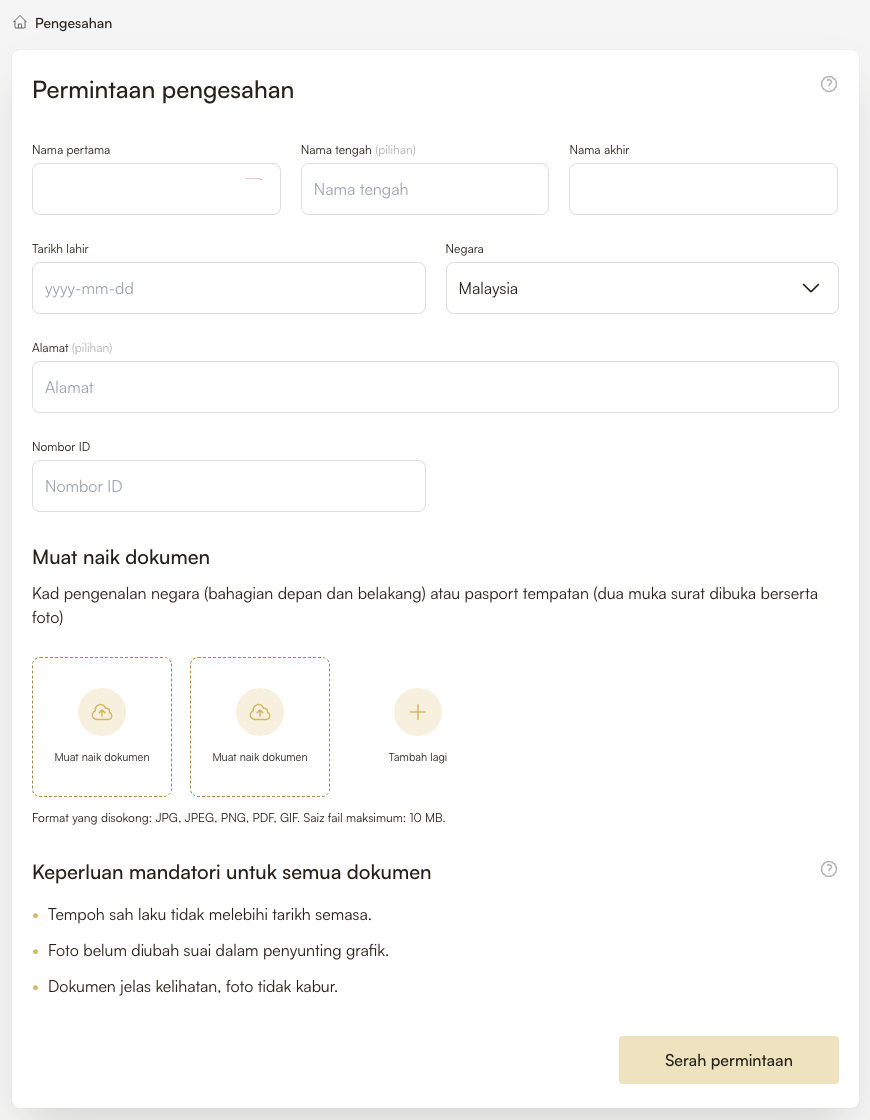Image resolution: width=870 pixels, height=1120 pixels.
Task: Click the Alamat address field
Action: click(435, 387)
